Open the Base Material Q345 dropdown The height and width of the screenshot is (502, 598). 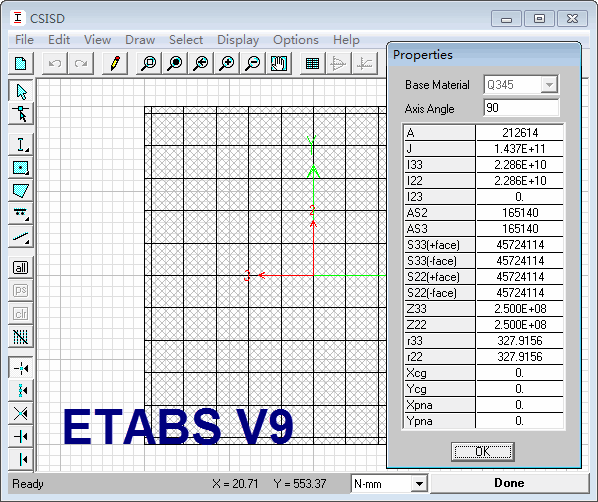click(x=549, y=85)
